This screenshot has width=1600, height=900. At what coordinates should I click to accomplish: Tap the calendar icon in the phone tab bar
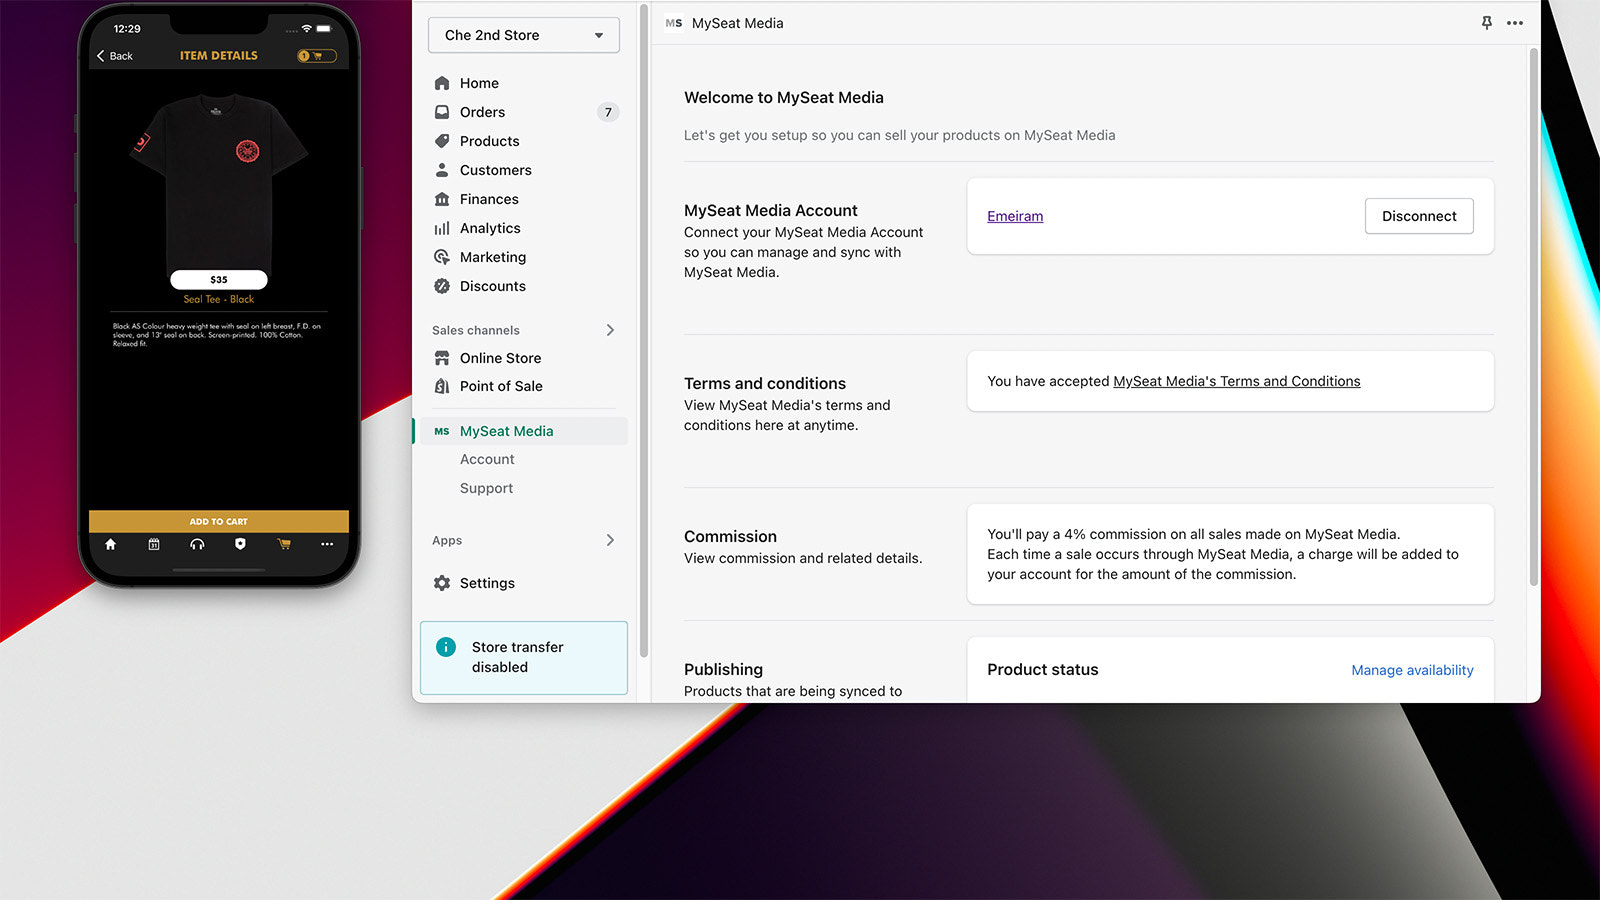[x=154, y=544]
